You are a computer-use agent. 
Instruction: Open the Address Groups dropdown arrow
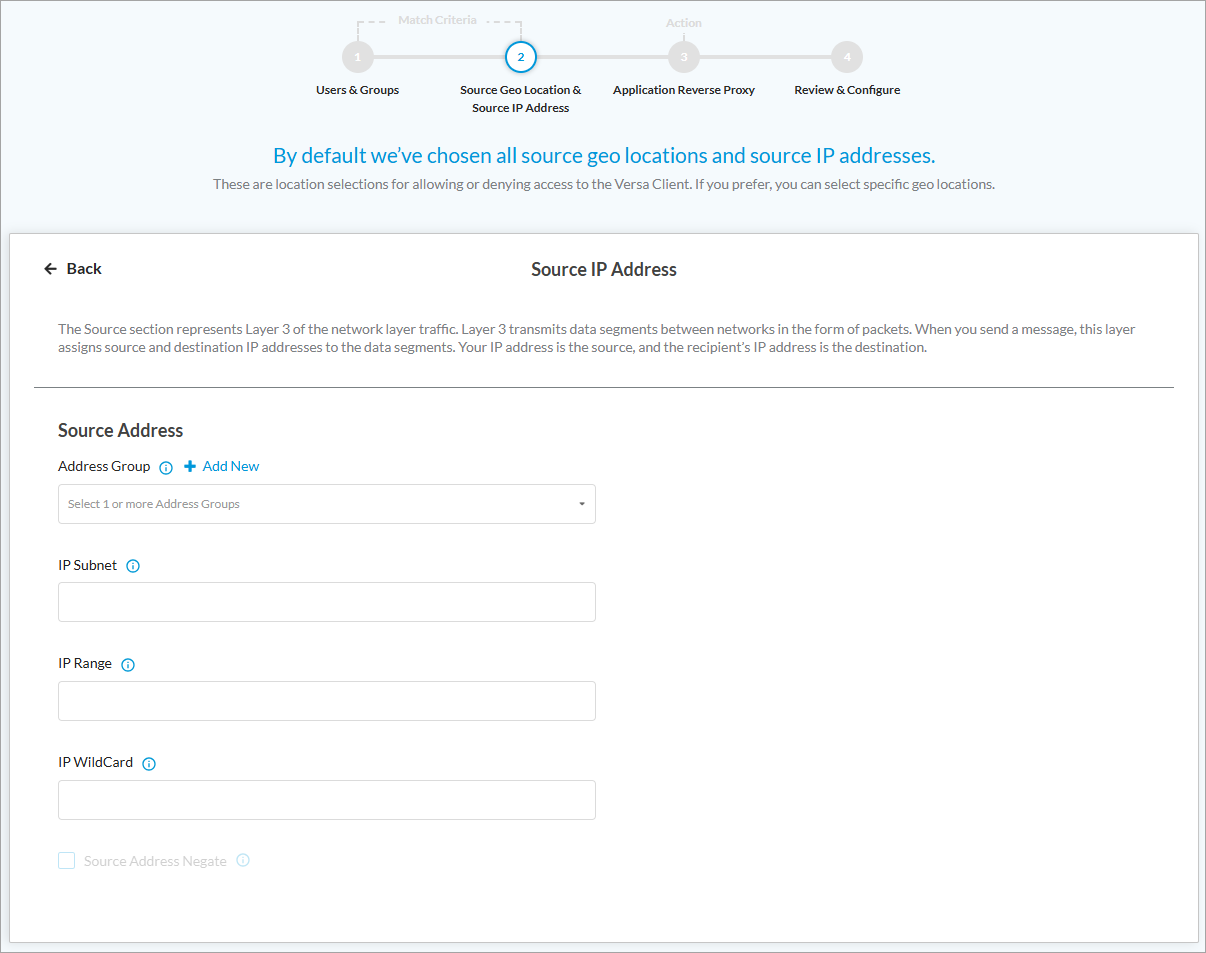[x=582, y=504]
